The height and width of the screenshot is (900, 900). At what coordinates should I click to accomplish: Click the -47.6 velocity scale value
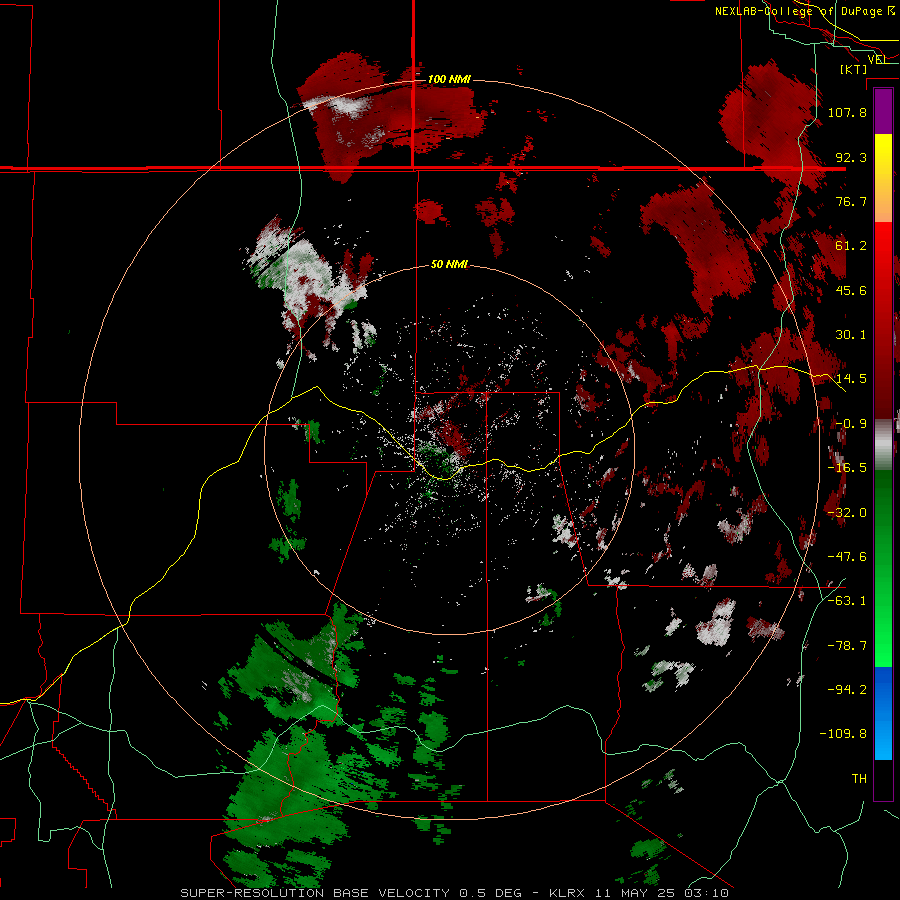coord(847,557)
